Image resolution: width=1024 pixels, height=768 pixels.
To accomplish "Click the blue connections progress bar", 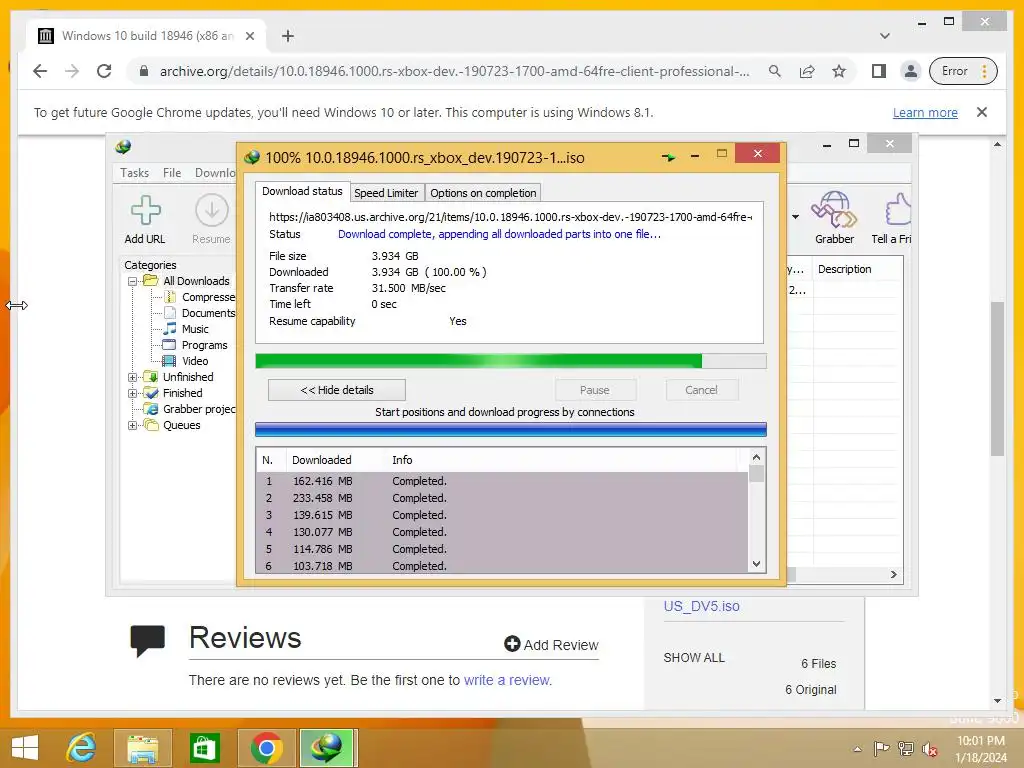I will (511, 429).
